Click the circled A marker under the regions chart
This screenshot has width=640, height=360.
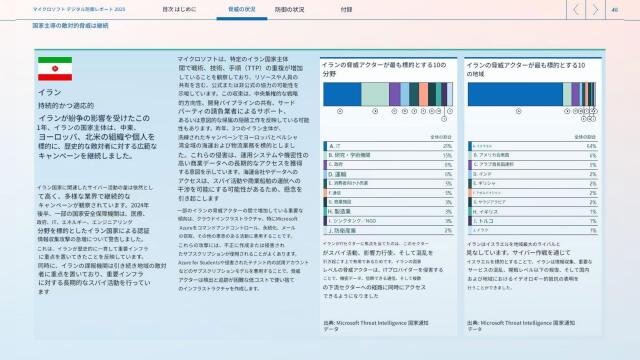518,111
